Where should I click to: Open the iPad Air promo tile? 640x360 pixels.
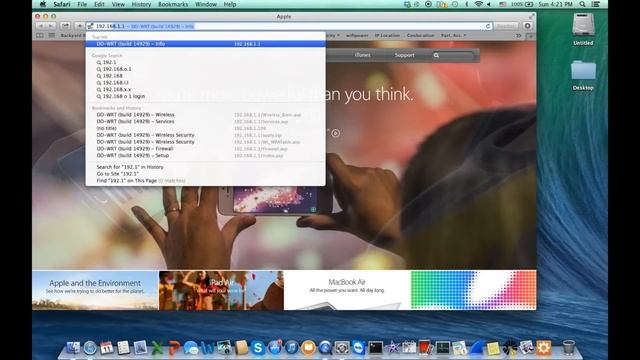pos(221,290)
